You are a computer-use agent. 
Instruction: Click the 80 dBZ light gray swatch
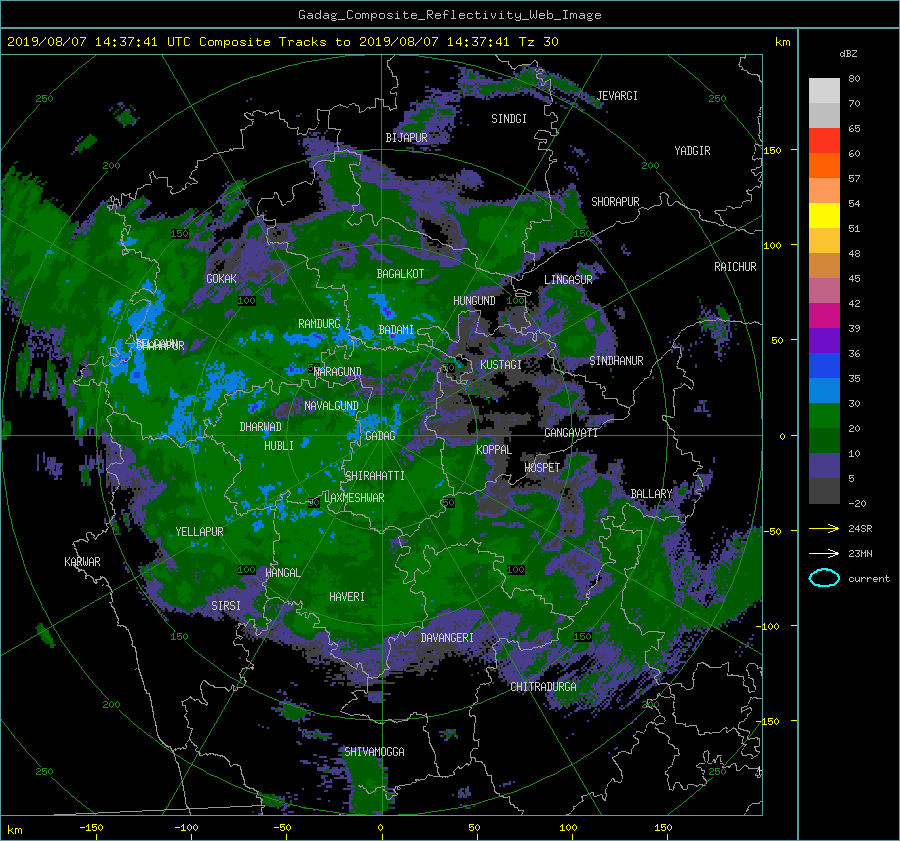(x=824, y=90)
